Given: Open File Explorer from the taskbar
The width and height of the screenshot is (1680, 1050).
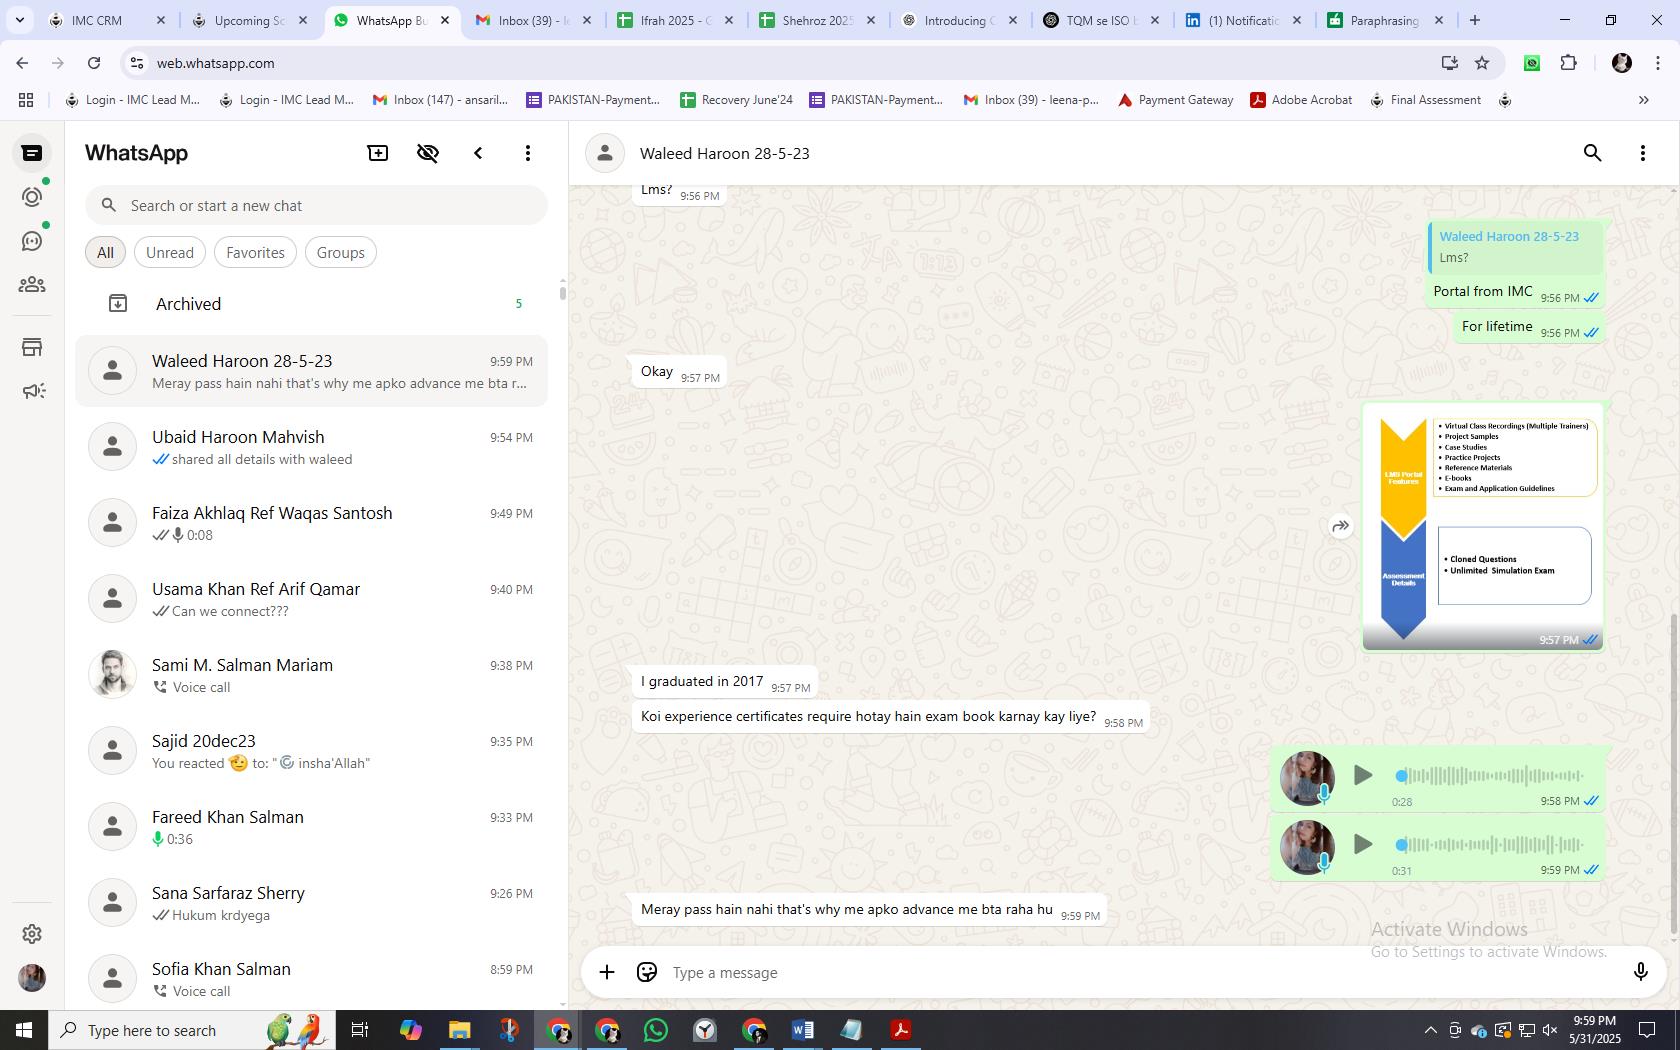Looking at the screenshot, I should click(x=459, y=1030).
